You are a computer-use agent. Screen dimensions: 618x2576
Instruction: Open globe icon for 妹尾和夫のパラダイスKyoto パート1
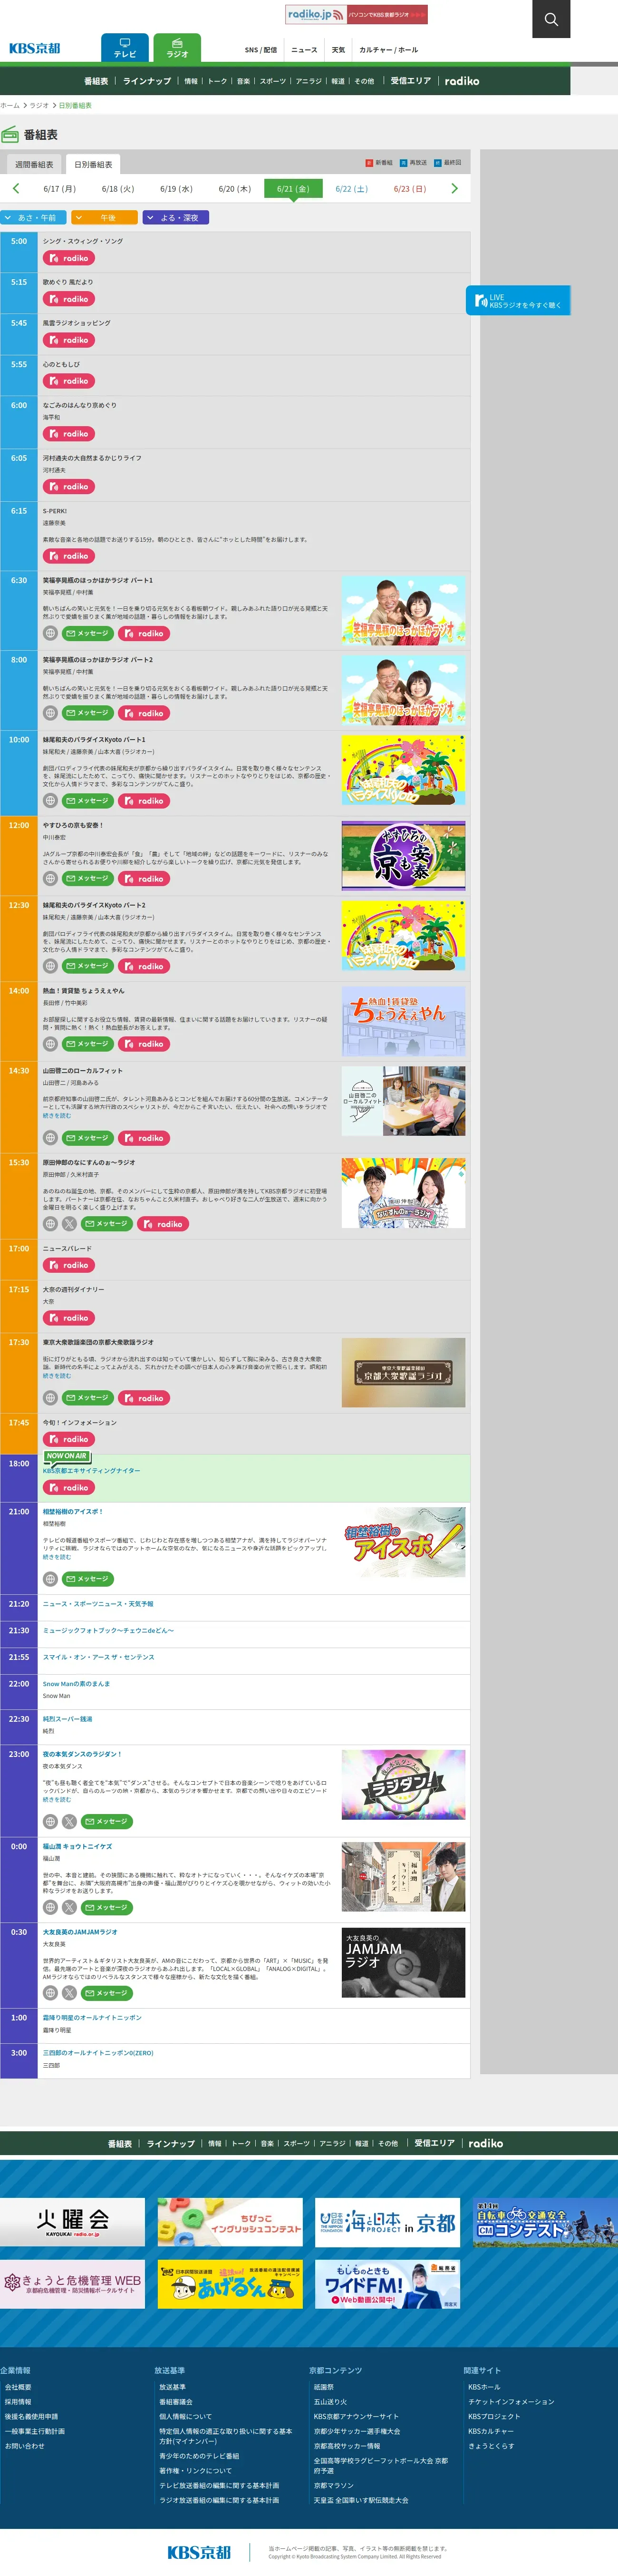point(50,800)
